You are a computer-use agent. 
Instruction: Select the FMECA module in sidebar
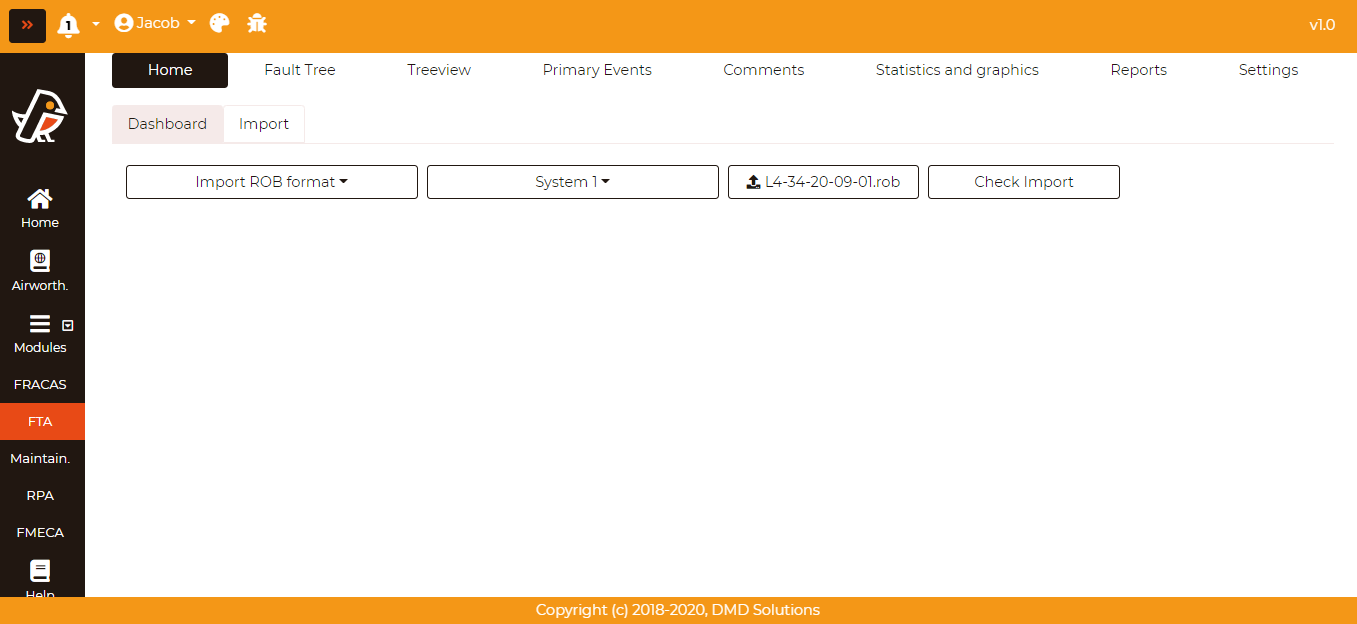point(40,532)
